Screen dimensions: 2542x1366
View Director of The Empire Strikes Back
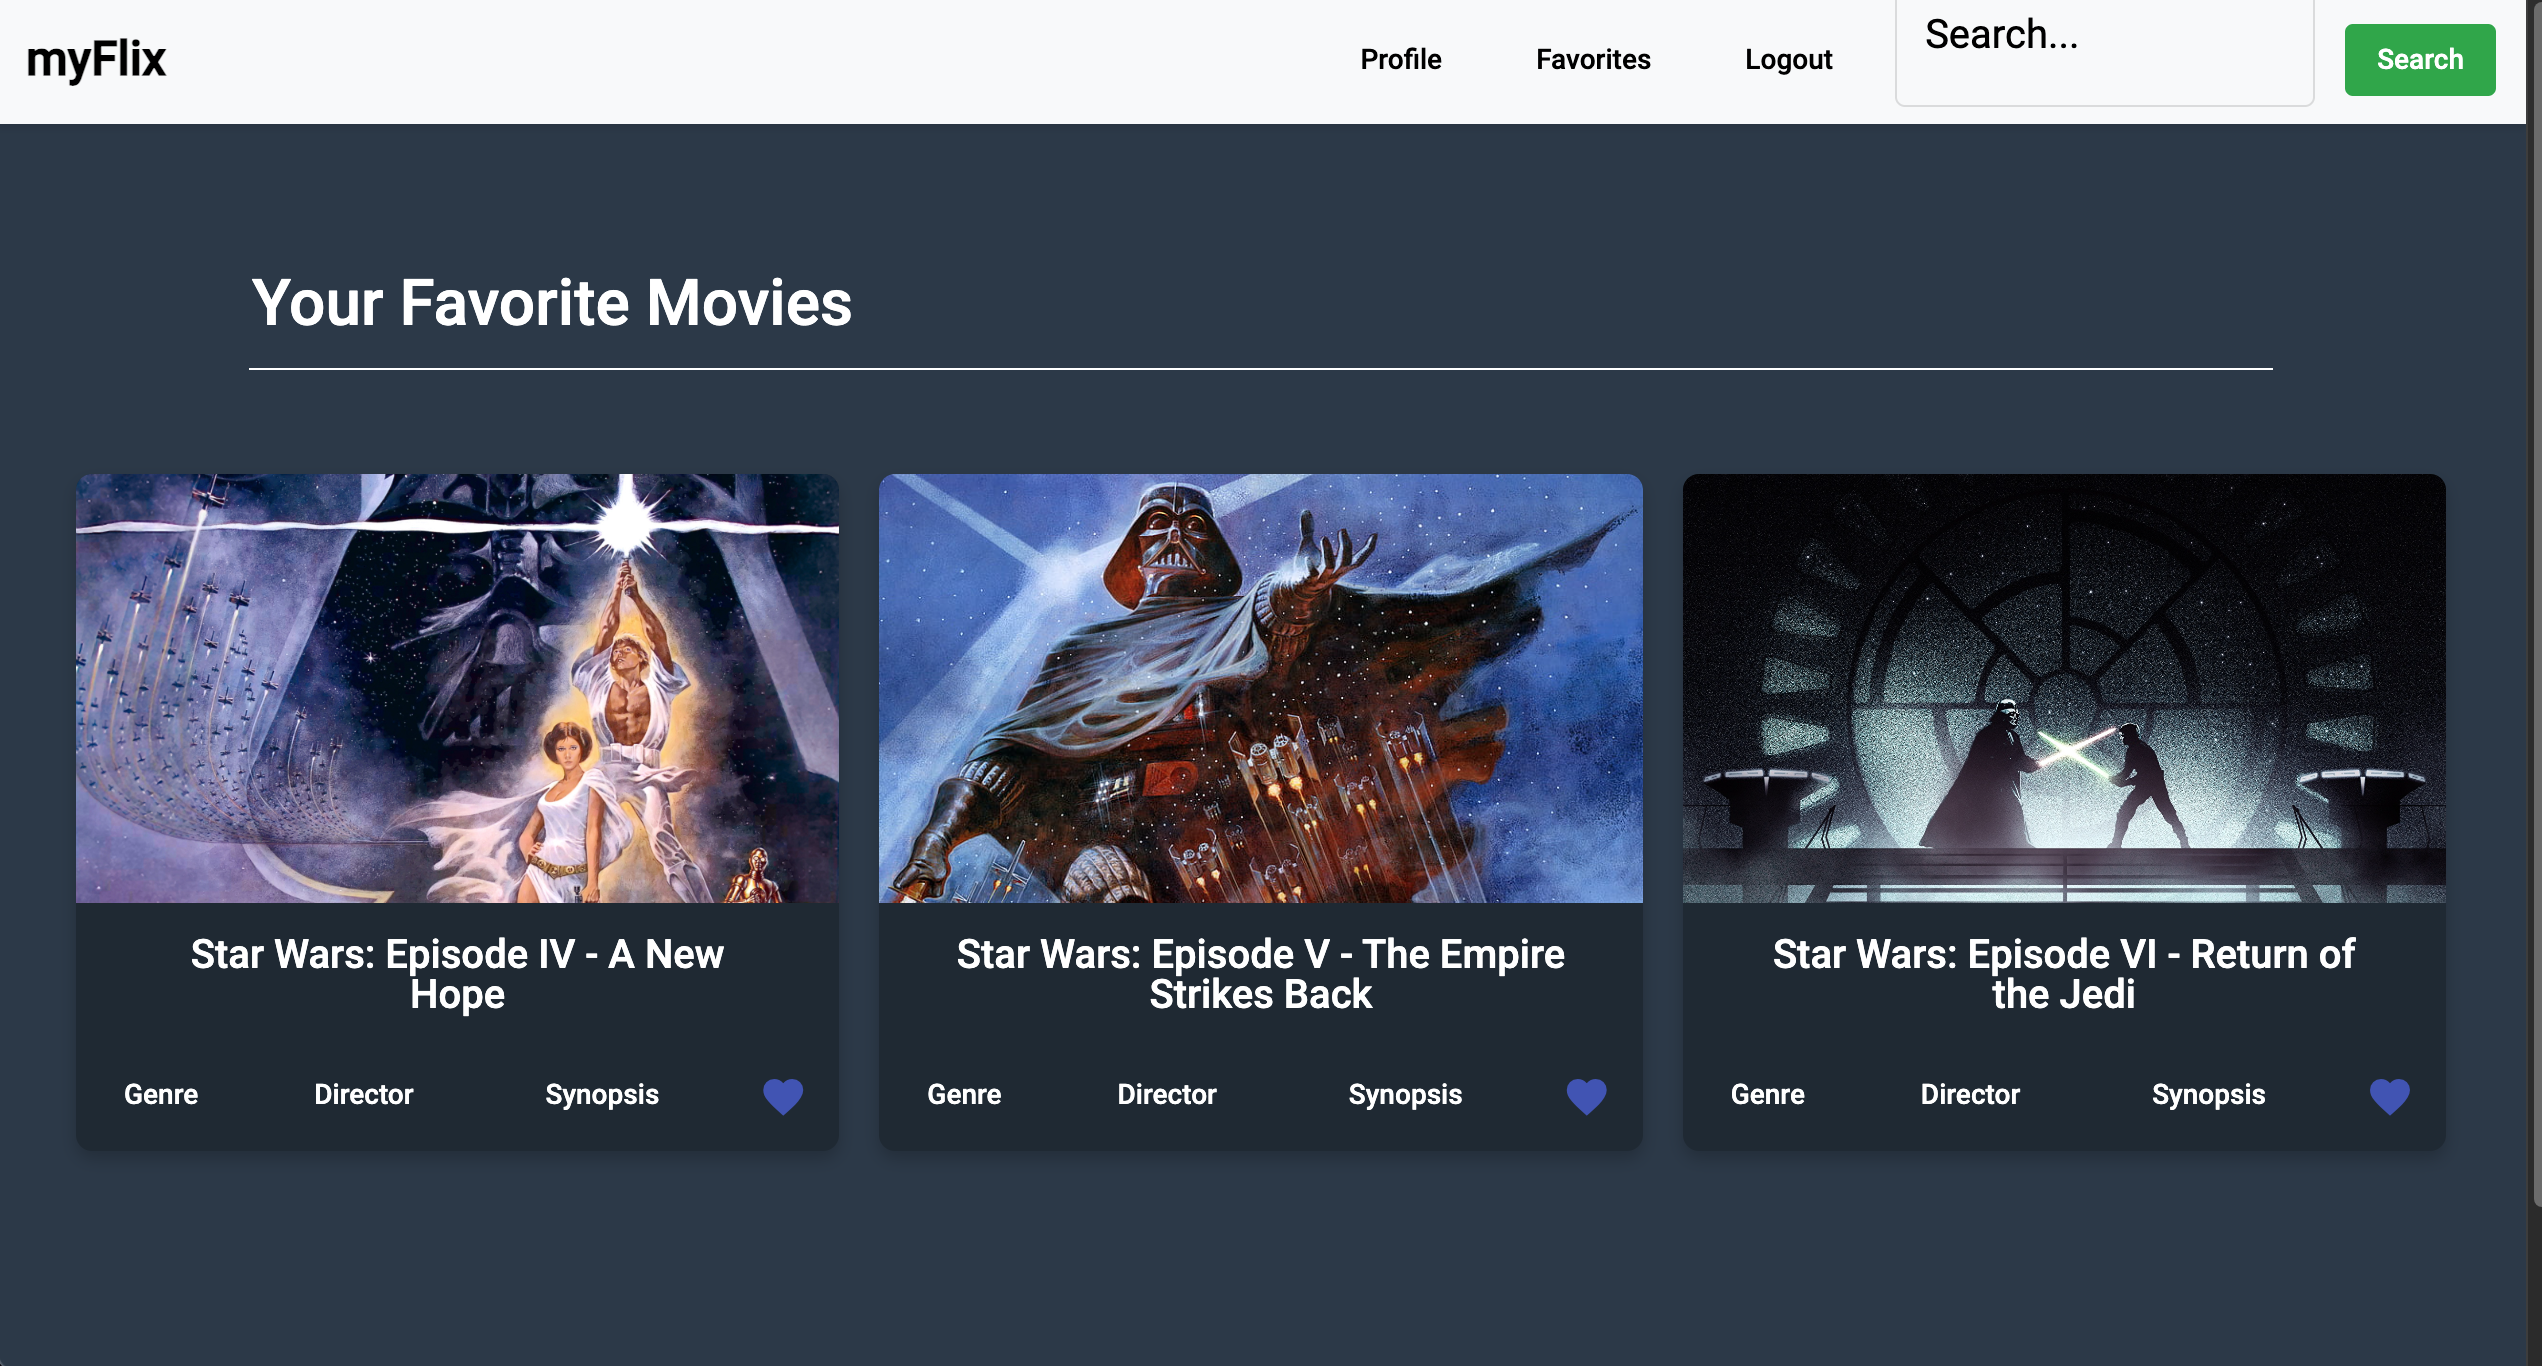tap(1166, 1094)
